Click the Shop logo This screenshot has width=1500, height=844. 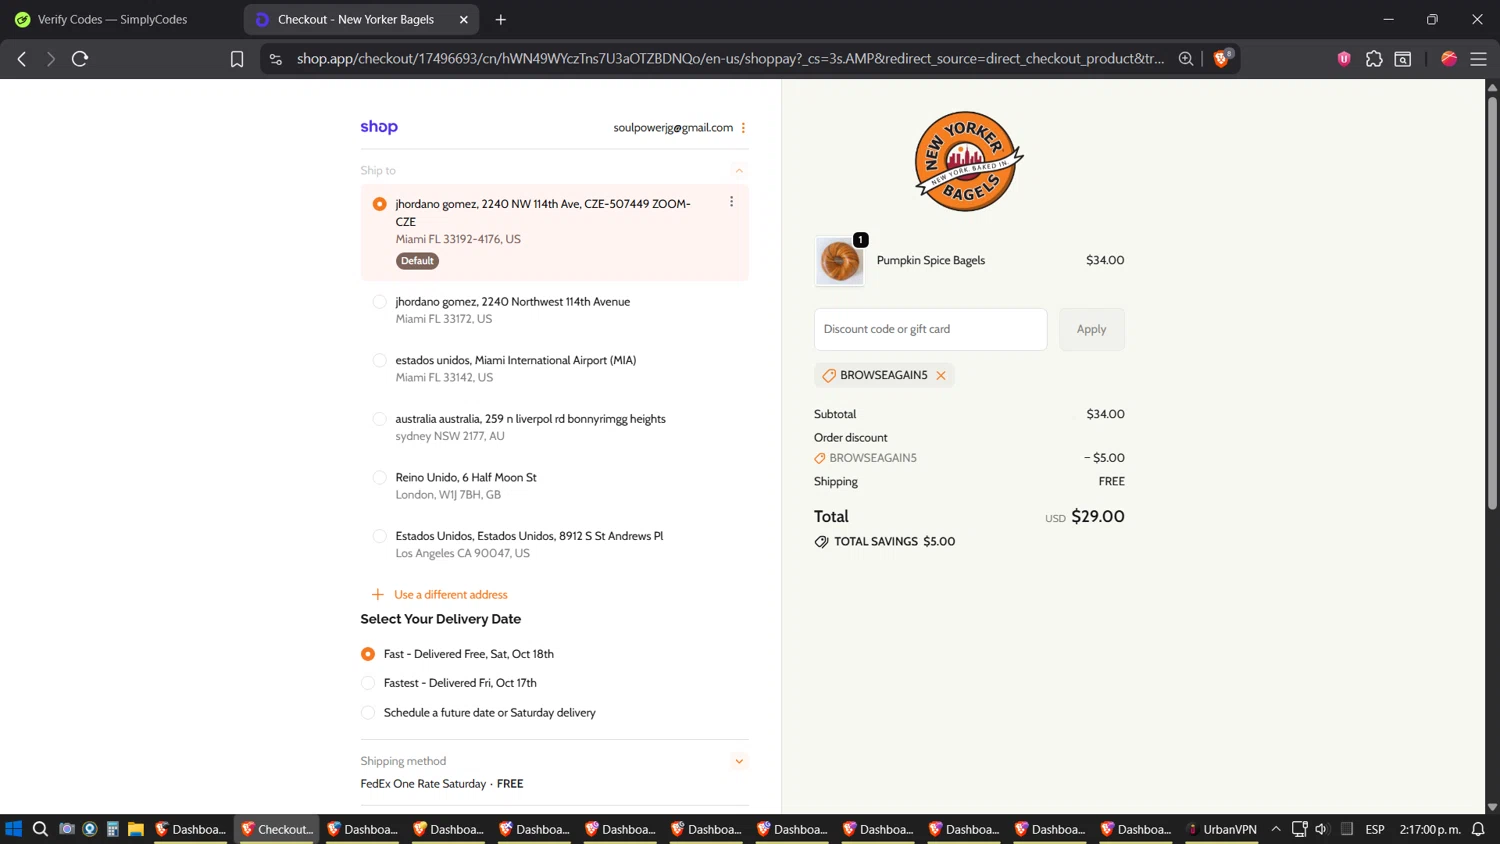coord(379,127)
